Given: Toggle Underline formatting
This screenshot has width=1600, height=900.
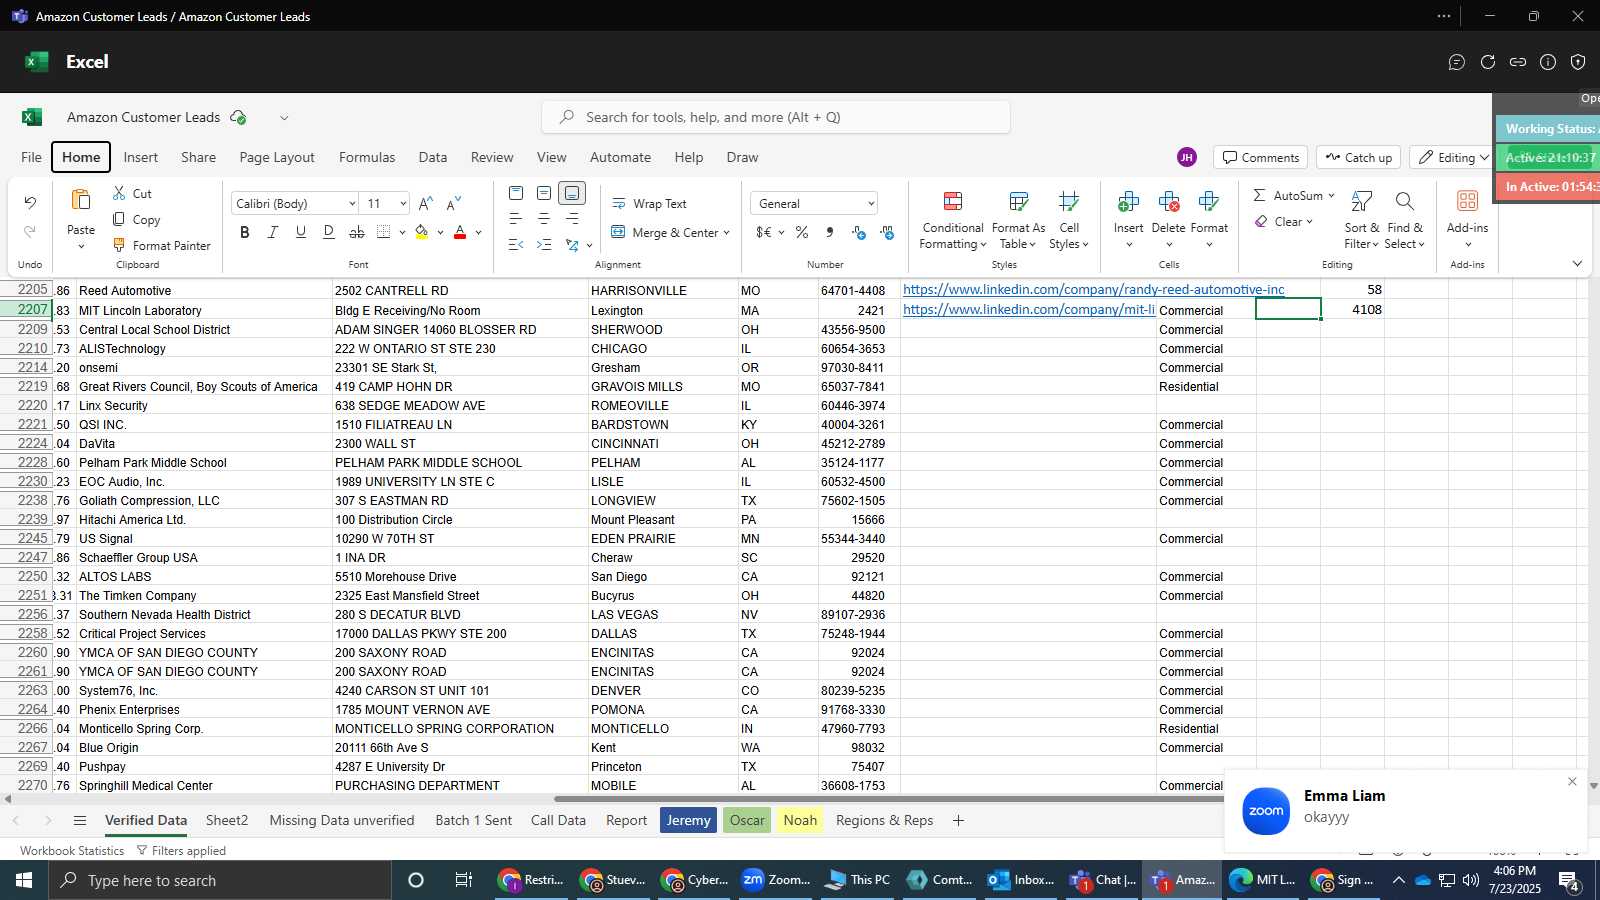Looking at the screenshot, I should pyautogui.click(x=301, y=232).
